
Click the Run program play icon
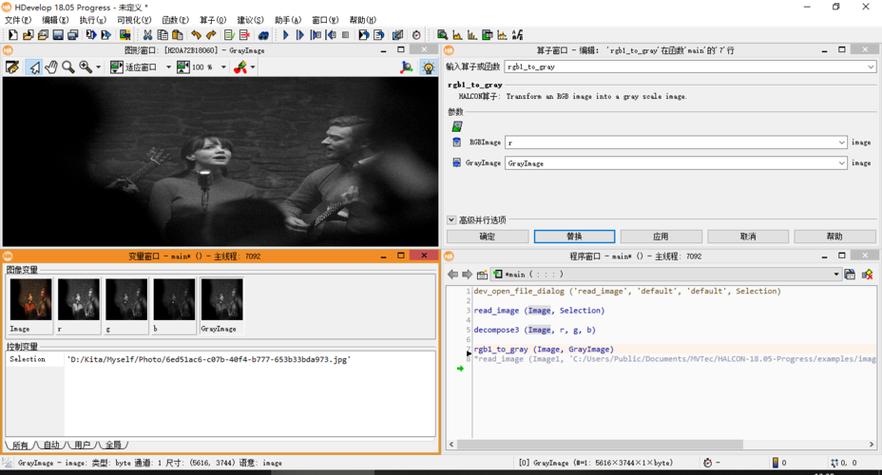click(x=286, y=35)
